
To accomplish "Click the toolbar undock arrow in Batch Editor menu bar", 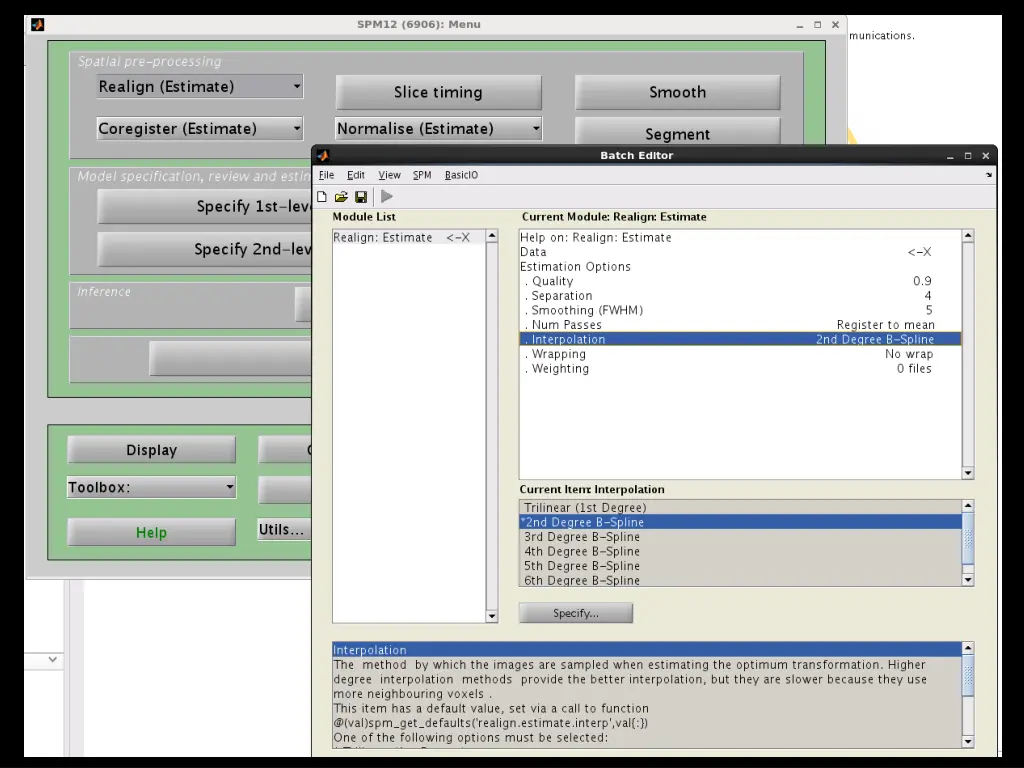I will (989, 175).
